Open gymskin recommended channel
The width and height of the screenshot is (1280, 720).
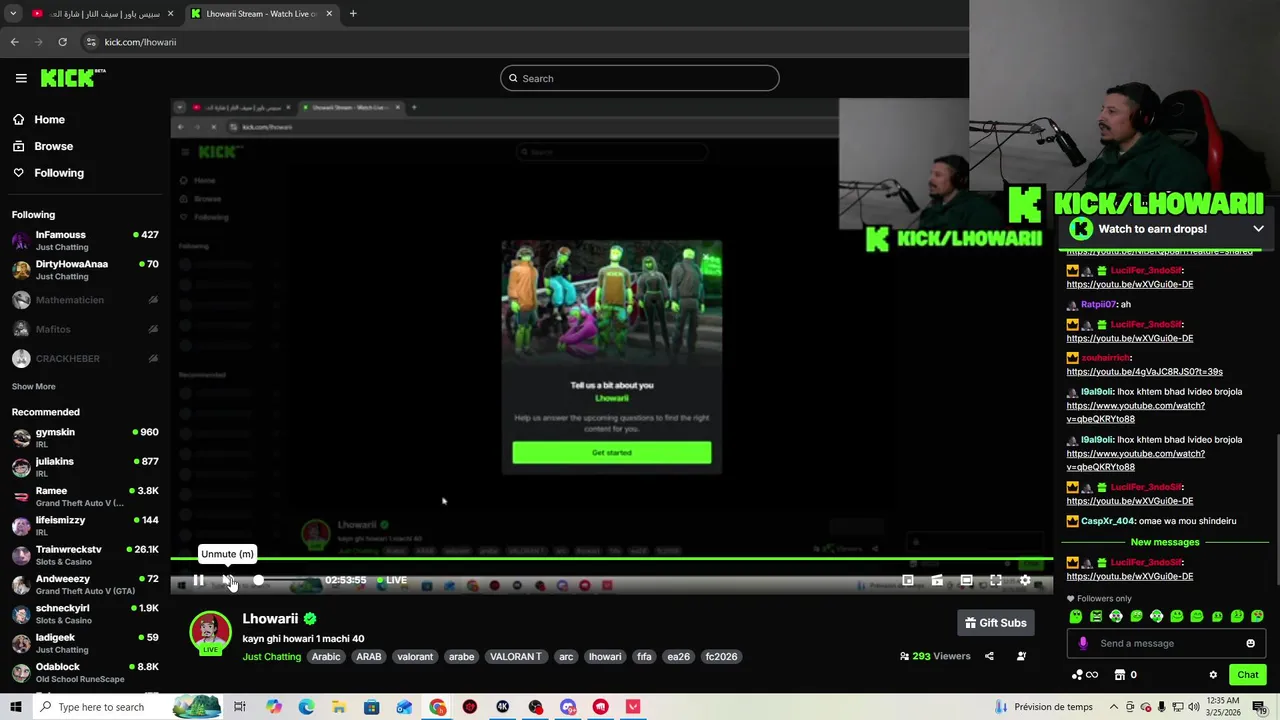[85, 438]
